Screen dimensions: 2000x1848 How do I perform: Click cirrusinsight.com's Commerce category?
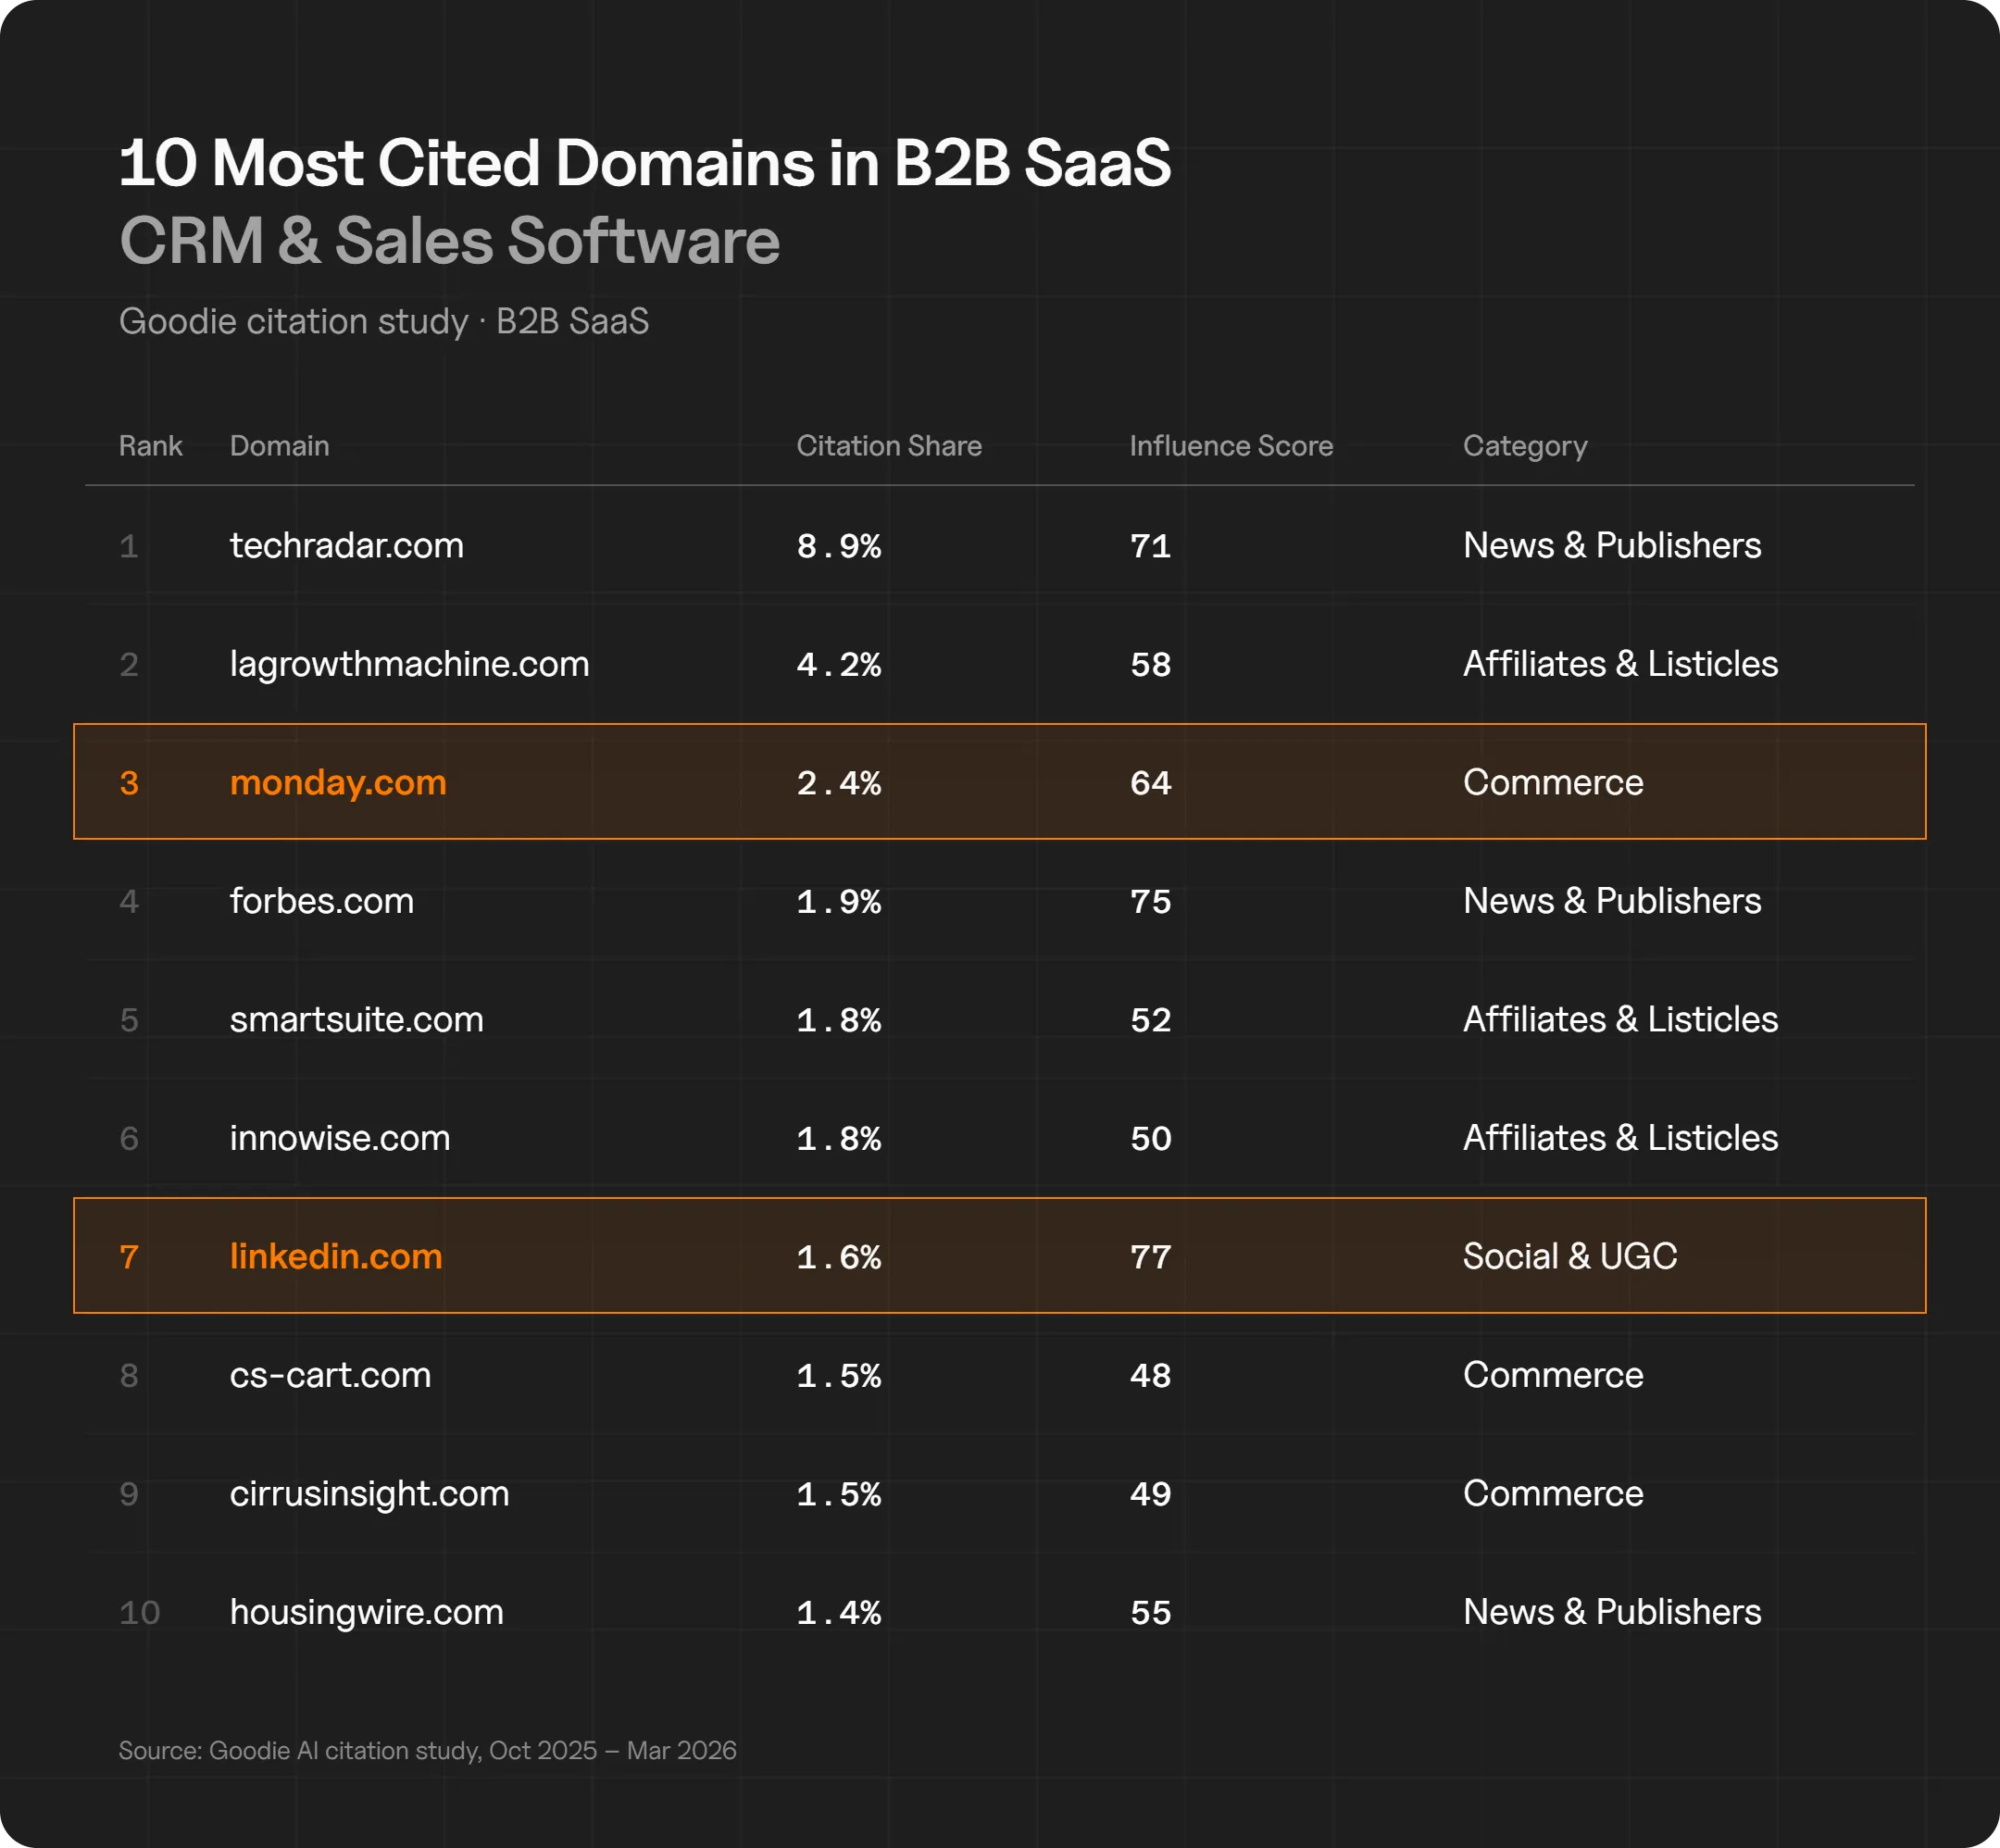pyautogui.click(x=1553, y=1494)
